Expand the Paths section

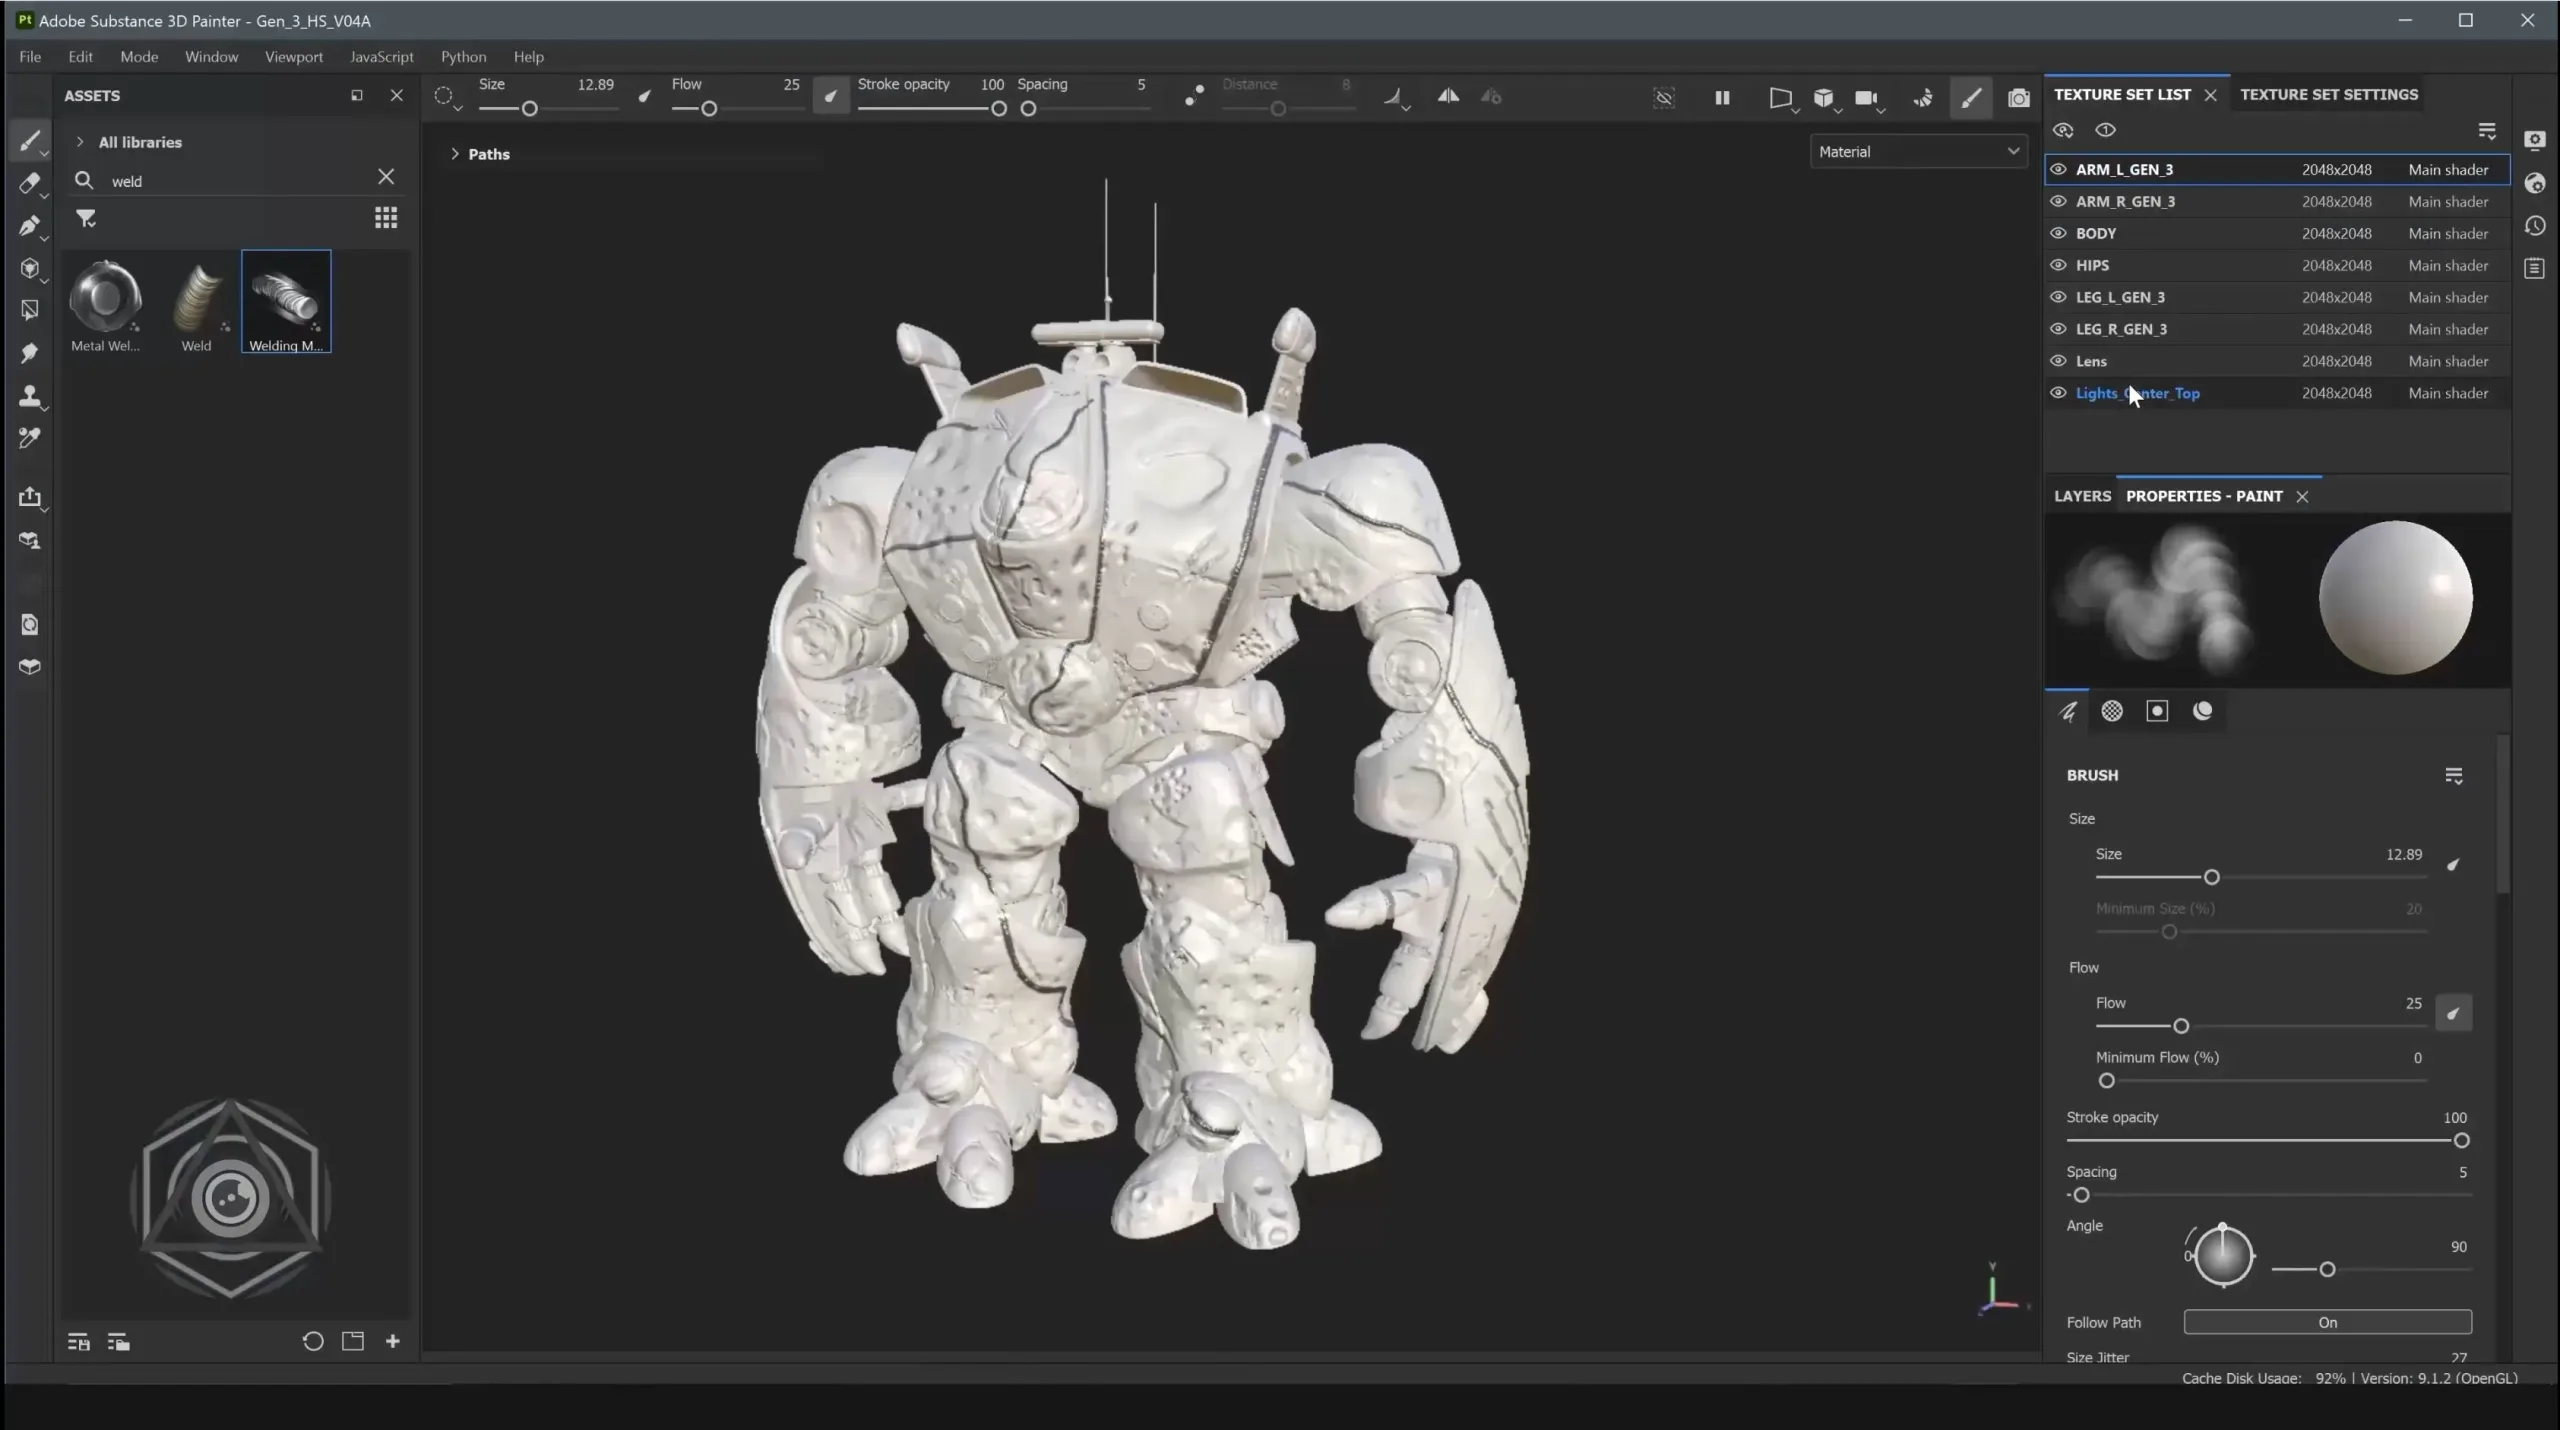click(x=457, y=154)
